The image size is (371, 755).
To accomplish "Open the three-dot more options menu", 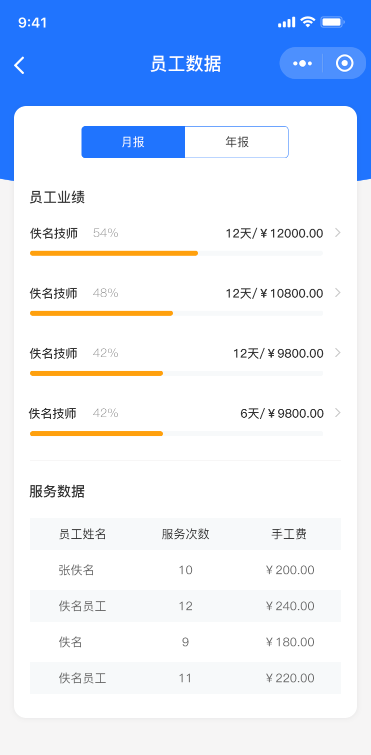I will 302,63.
